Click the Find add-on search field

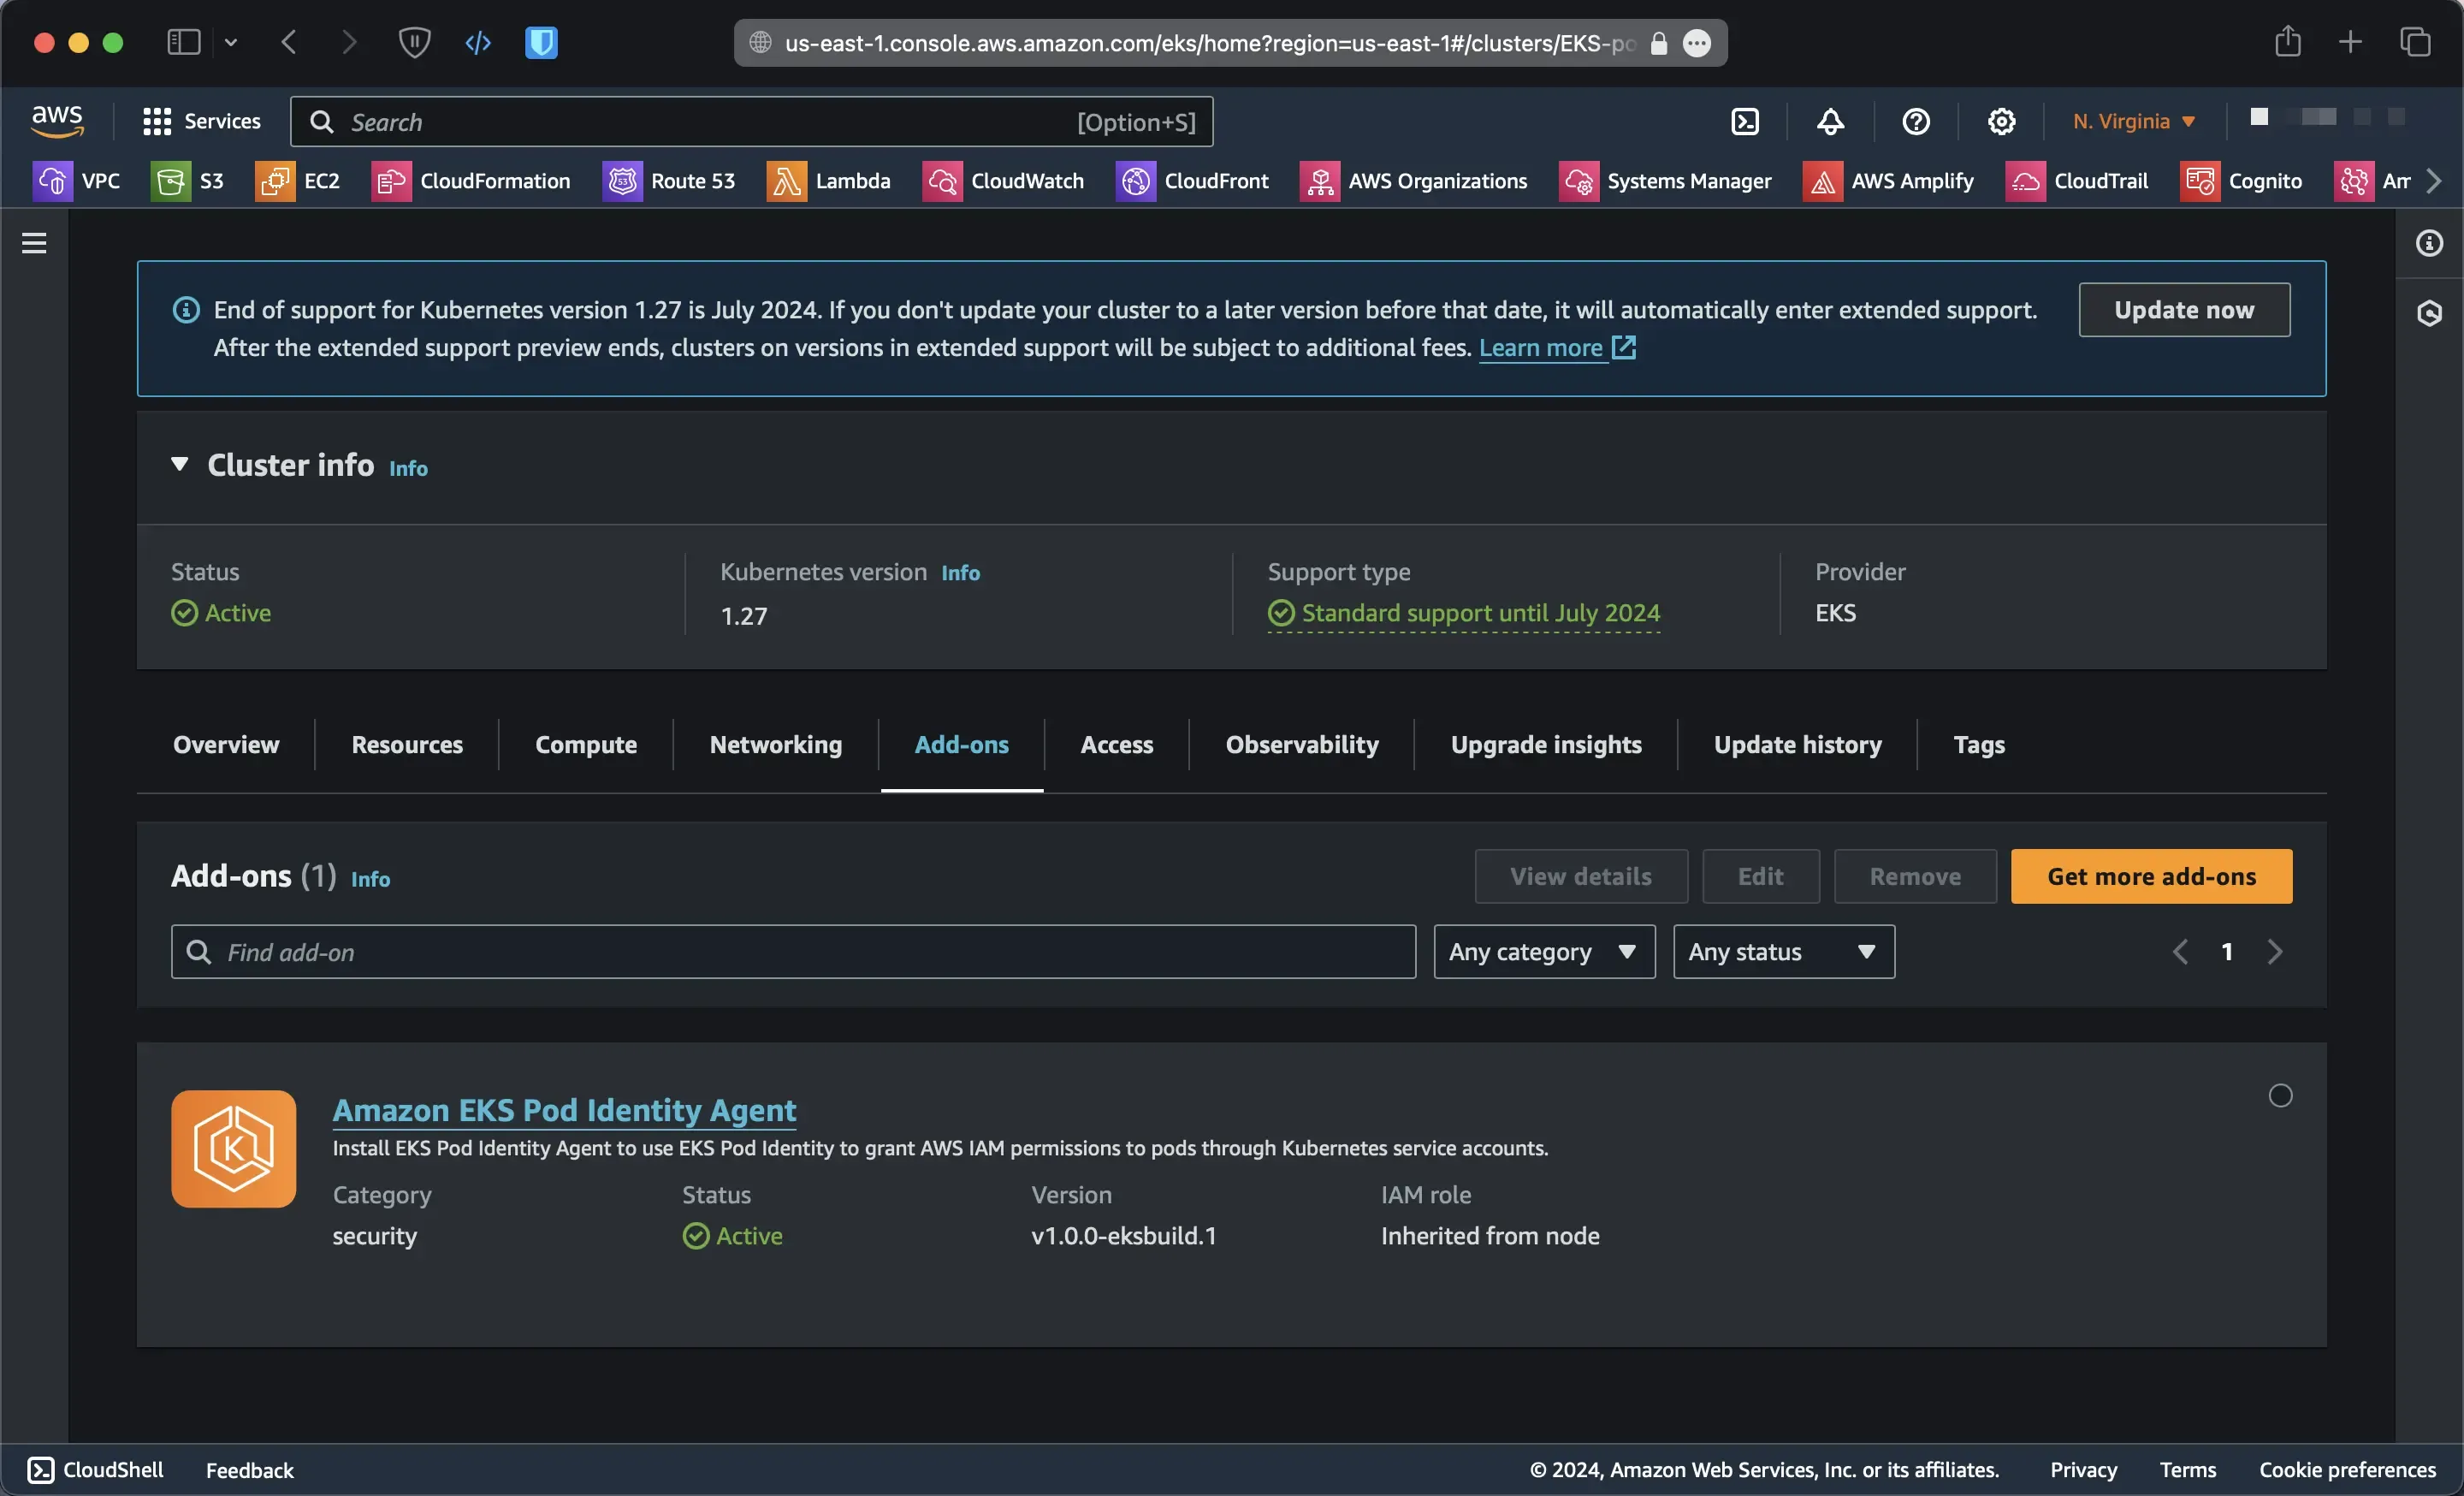coord(792,952)
